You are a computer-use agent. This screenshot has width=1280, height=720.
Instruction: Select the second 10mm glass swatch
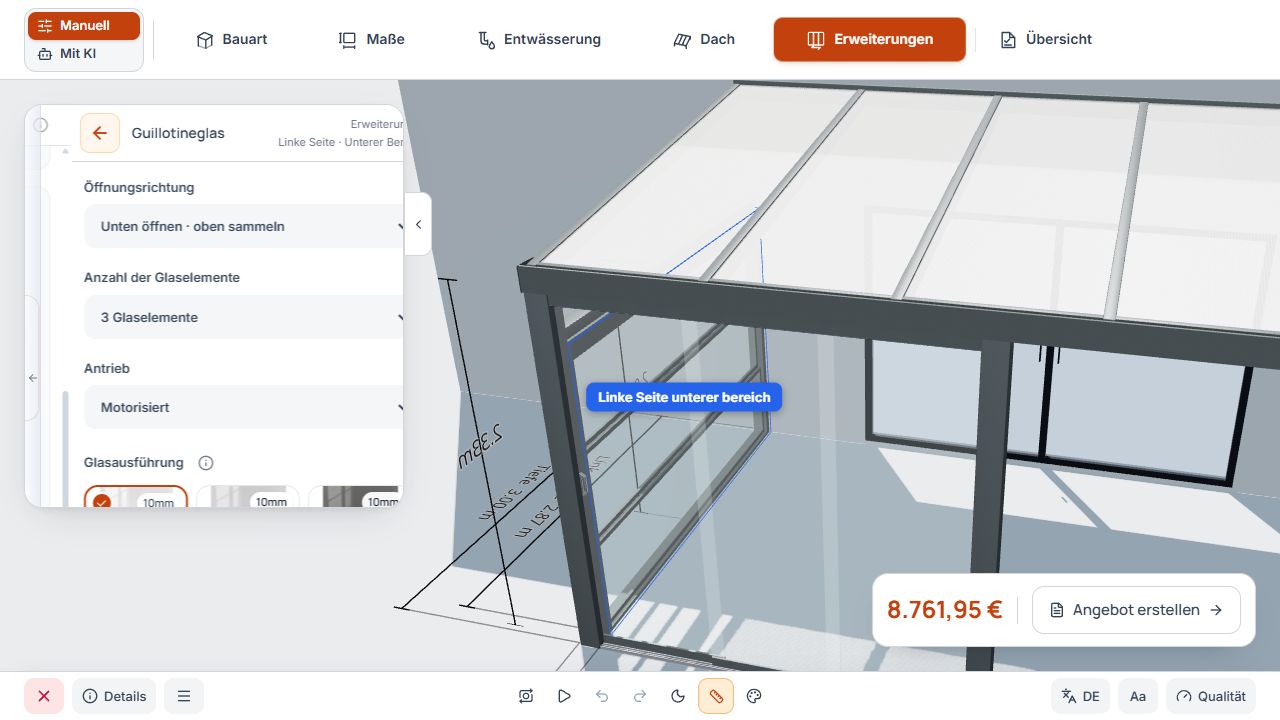[248, 496]
